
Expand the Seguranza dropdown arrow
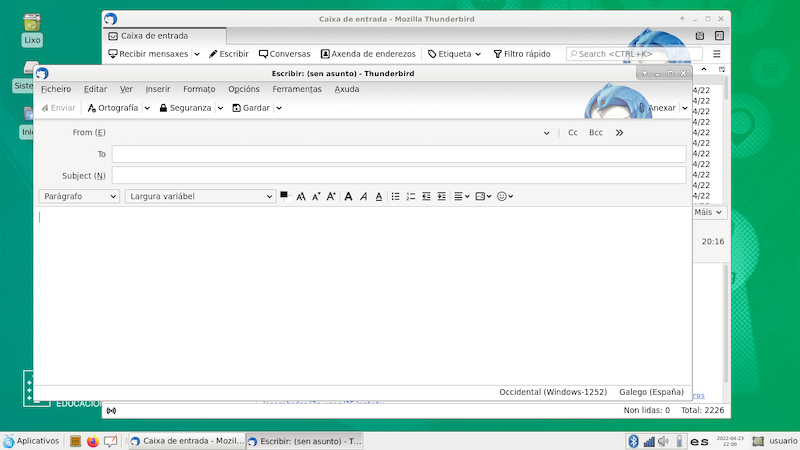[220, 108]
